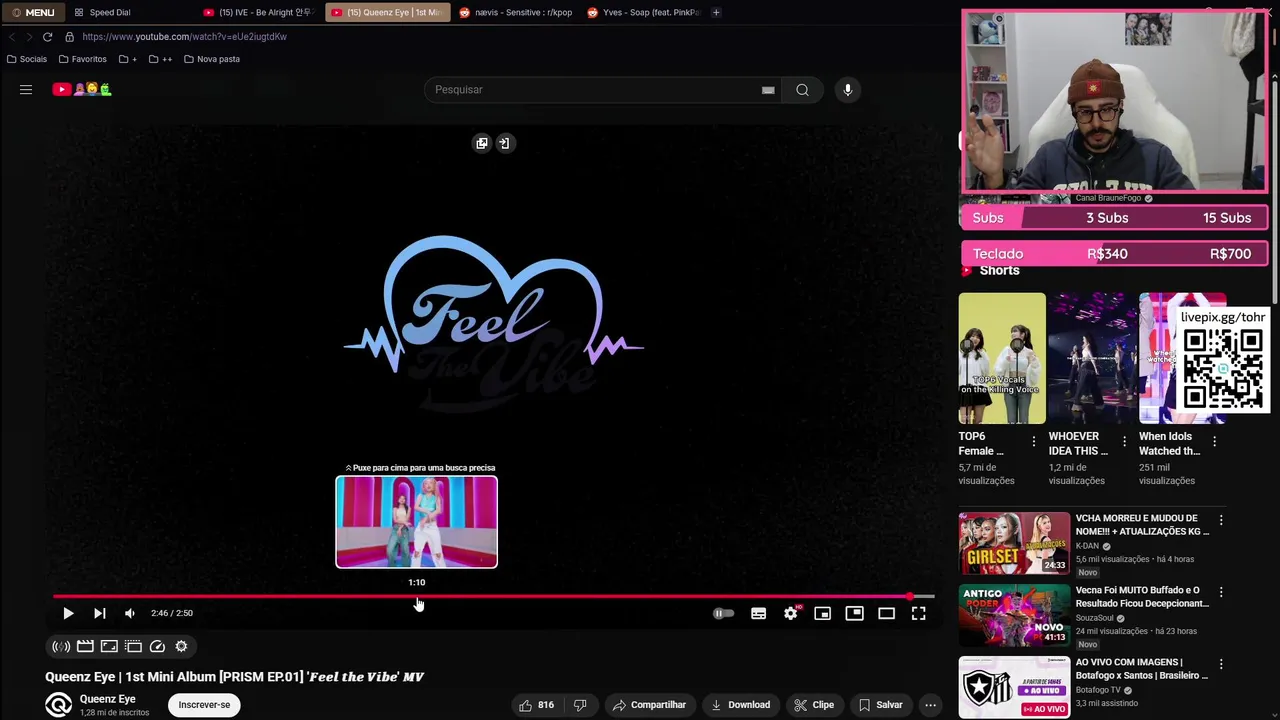
Task: Click the pop-out window icon above video
Action: tap(482, 143)
